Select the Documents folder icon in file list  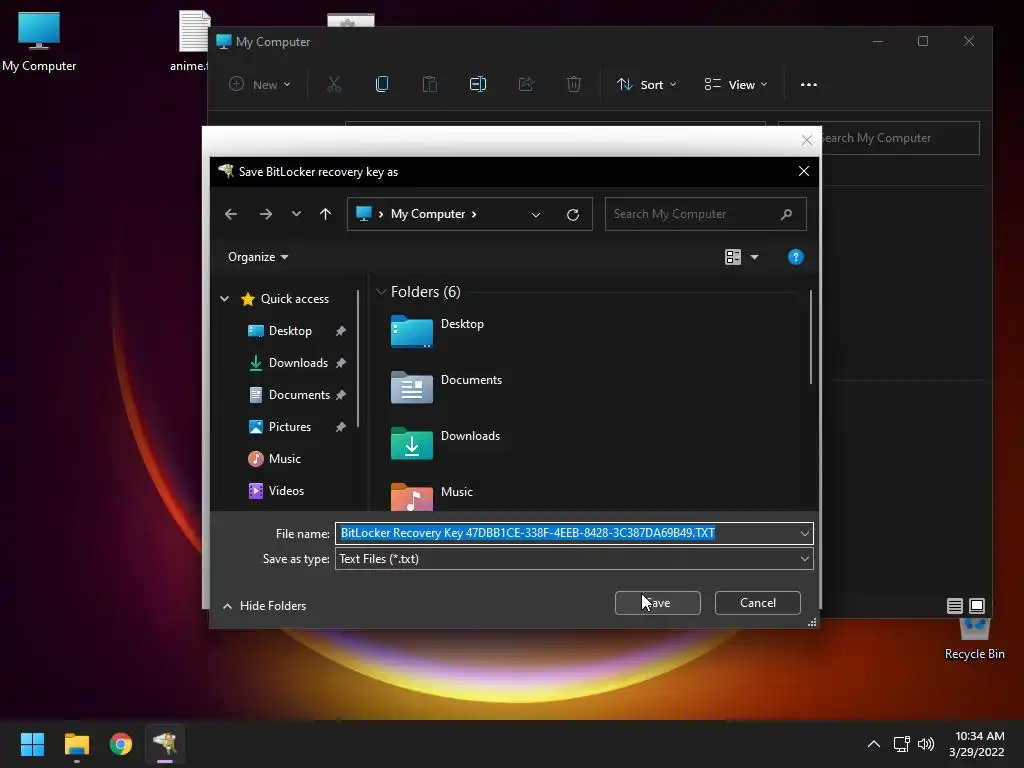(x=411, y=387)
